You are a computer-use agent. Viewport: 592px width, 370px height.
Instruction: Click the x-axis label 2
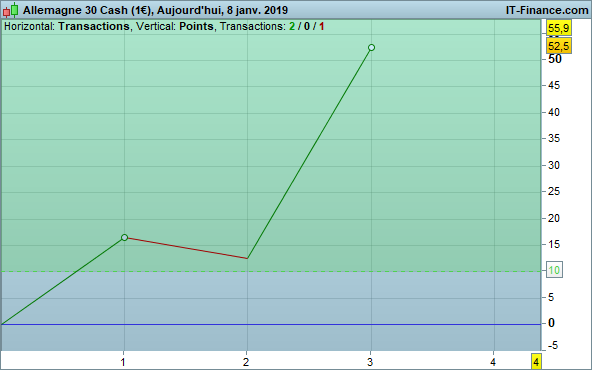246,362
